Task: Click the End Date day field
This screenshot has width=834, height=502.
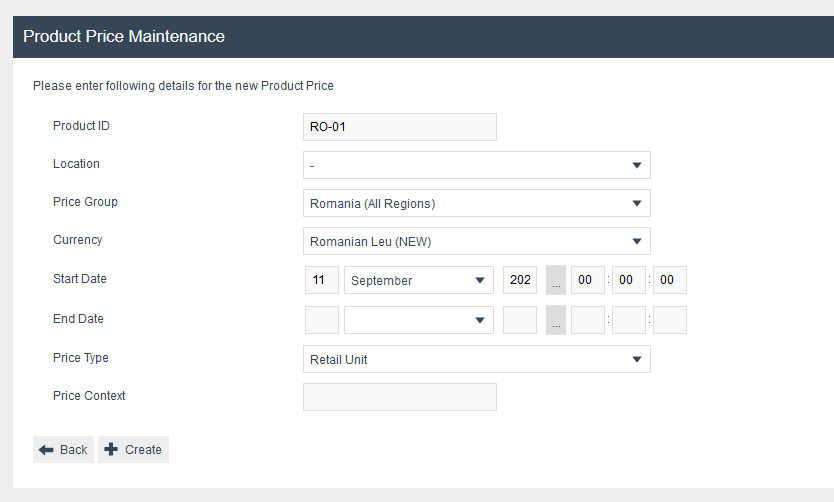Action: click(321, 320)
